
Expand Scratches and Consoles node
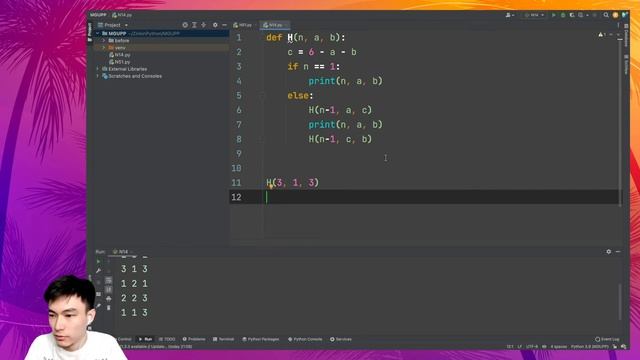[98, 76]
